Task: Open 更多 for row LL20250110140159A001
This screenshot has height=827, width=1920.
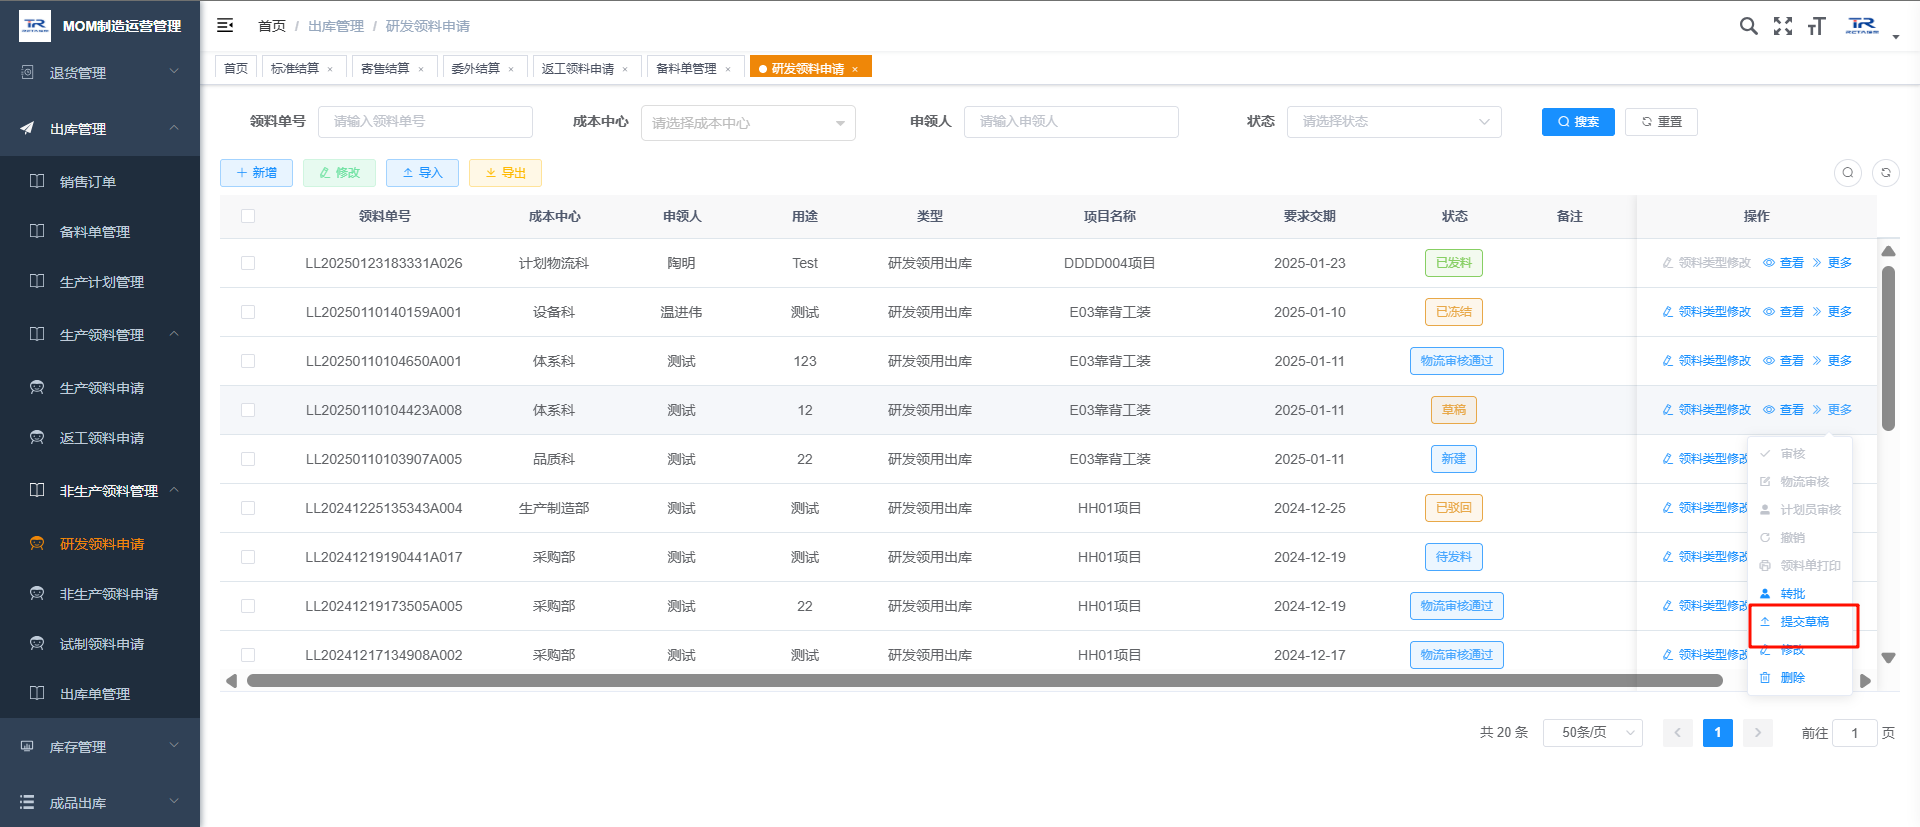Action: coord(1832,312)
